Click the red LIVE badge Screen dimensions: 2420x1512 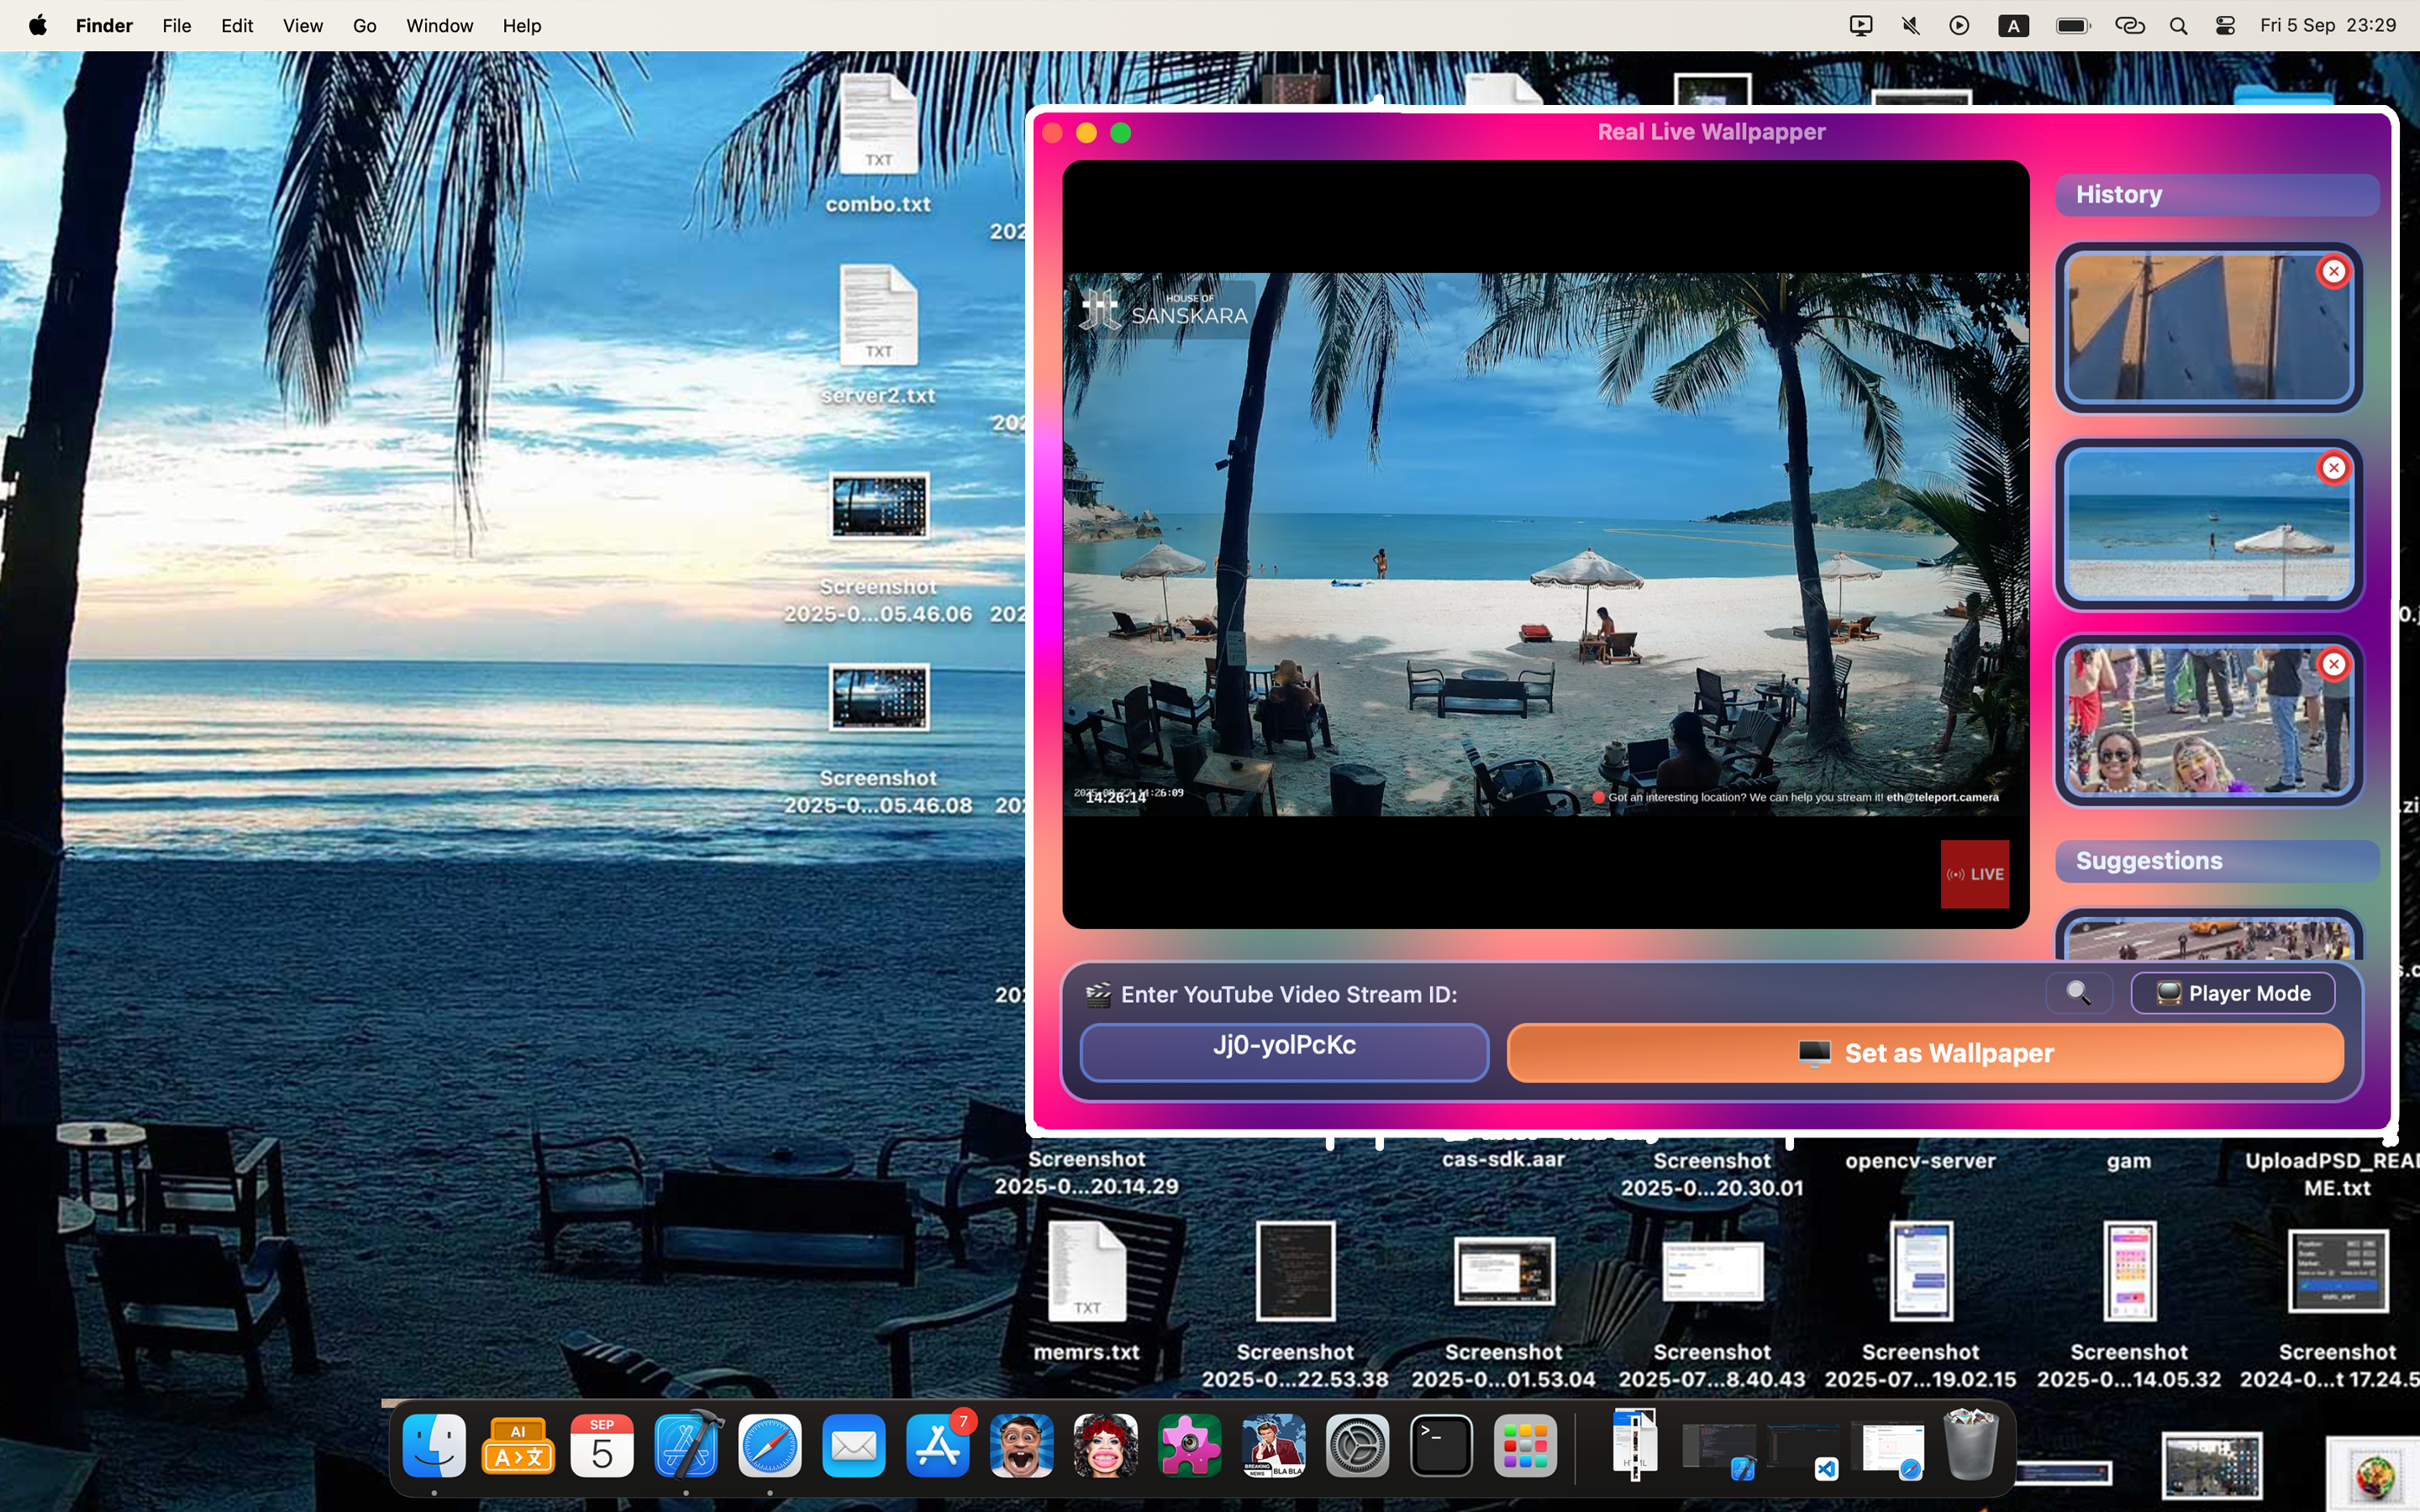tap(1974, 874)
